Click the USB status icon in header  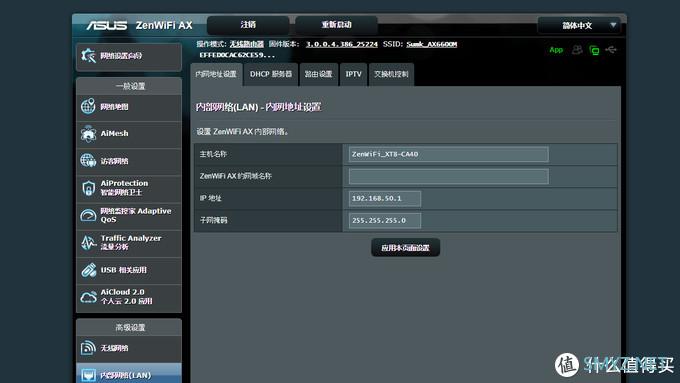coord(611,50)
